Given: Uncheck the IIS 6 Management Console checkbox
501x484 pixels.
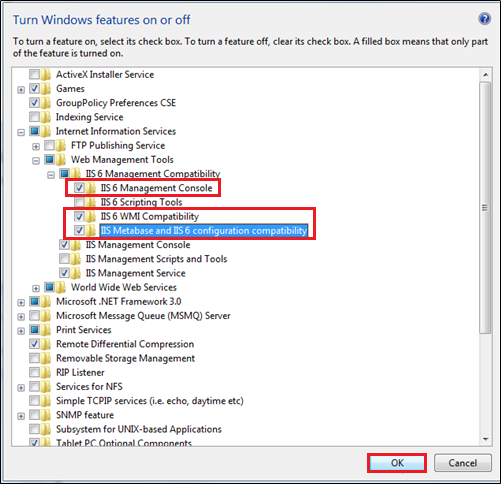Looking at the screenshot, I should coord(79,188).
